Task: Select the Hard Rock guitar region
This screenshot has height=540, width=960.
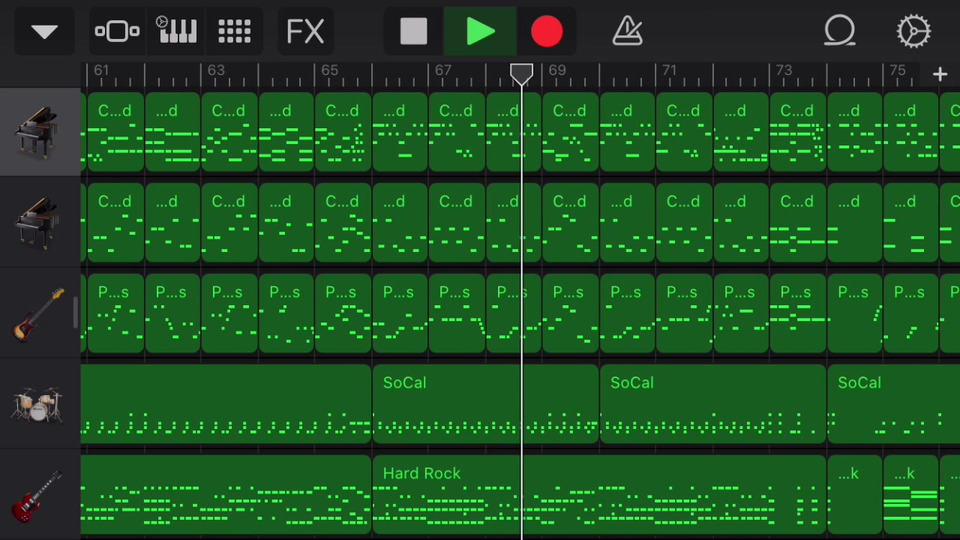Action: (599, 494)
